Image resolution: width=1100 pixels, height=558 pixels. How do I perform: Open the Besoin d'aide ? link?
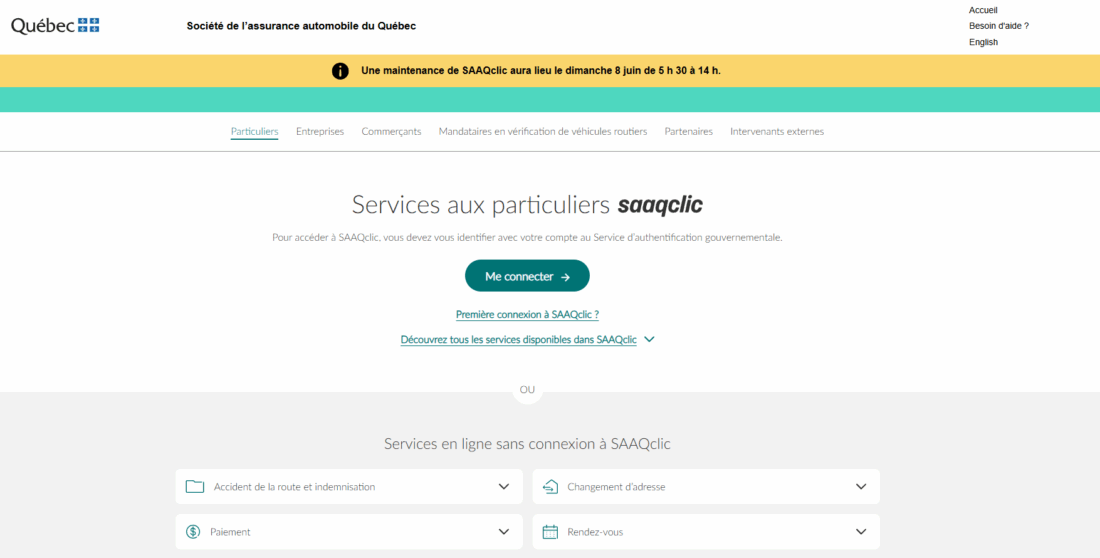(x=999, y=26)
